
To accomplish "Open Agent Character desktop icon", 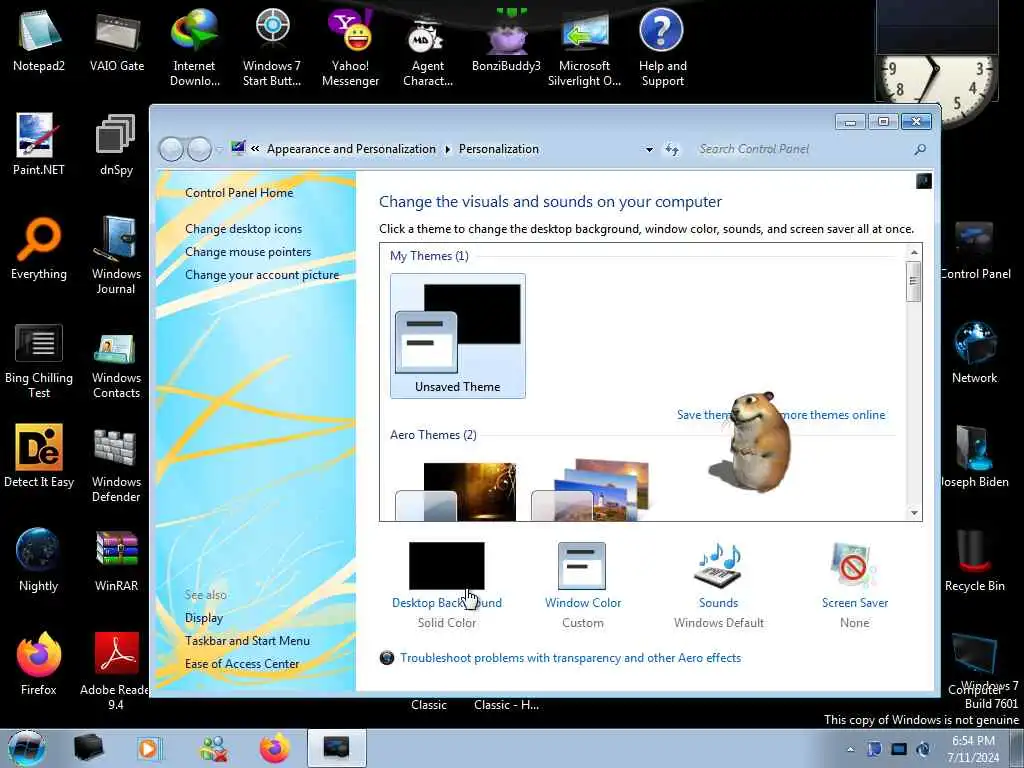I will (428, 52).
